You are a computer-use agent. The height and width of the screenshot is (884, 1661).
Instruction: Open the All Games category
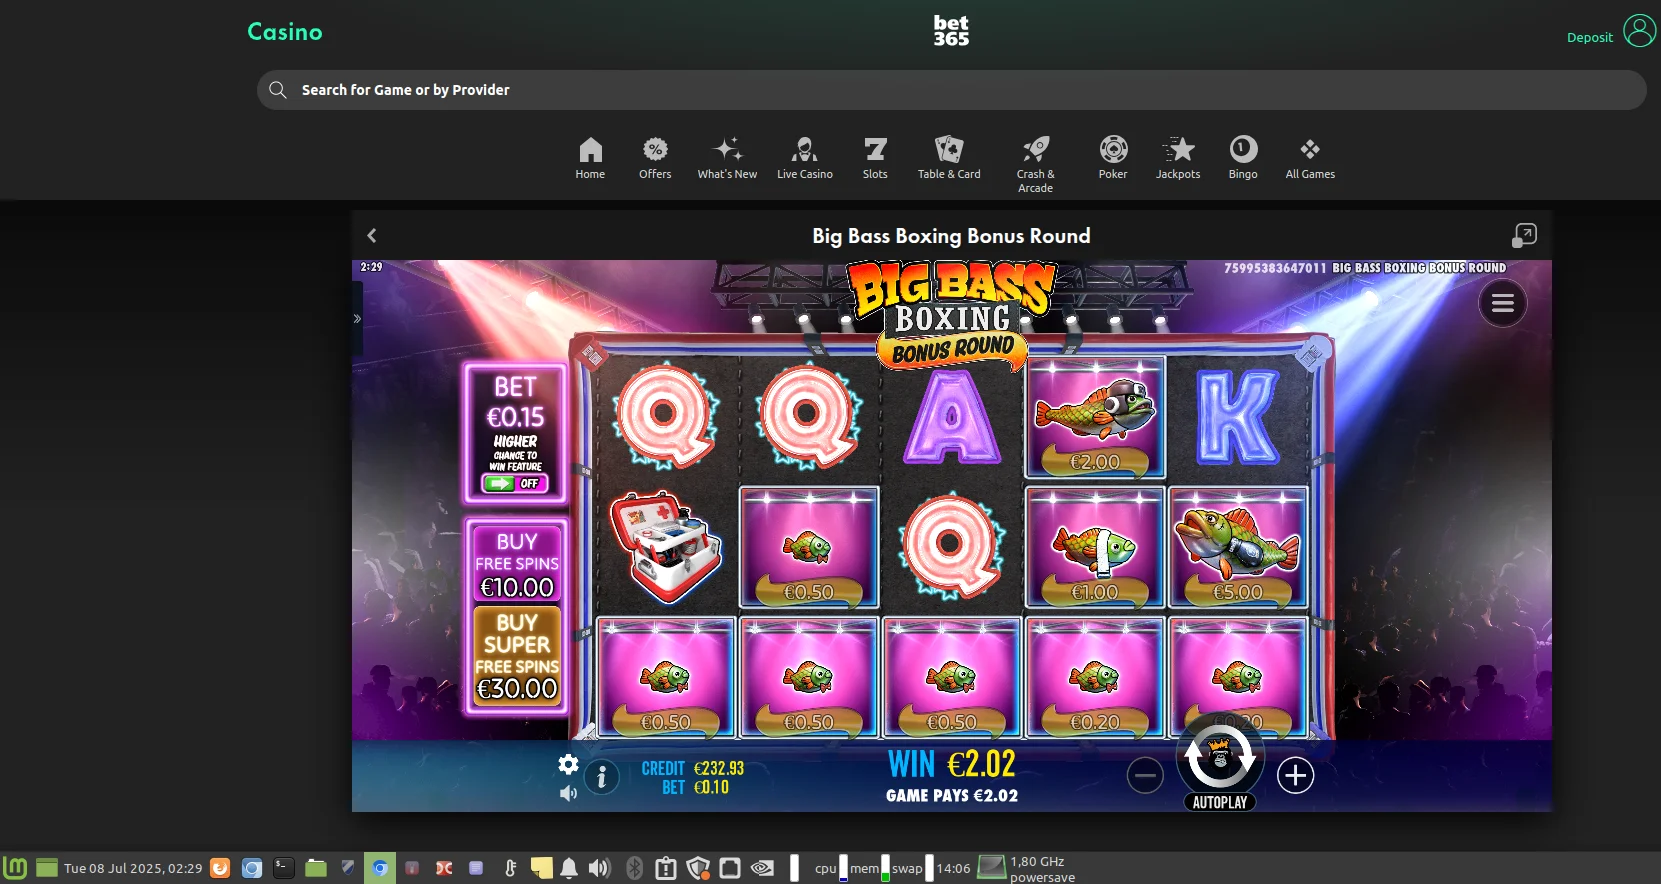point(1310,158)
